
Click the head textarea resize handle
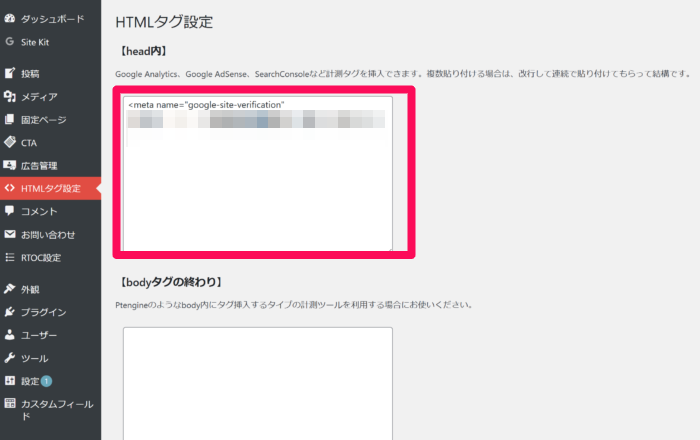(390, 249)
